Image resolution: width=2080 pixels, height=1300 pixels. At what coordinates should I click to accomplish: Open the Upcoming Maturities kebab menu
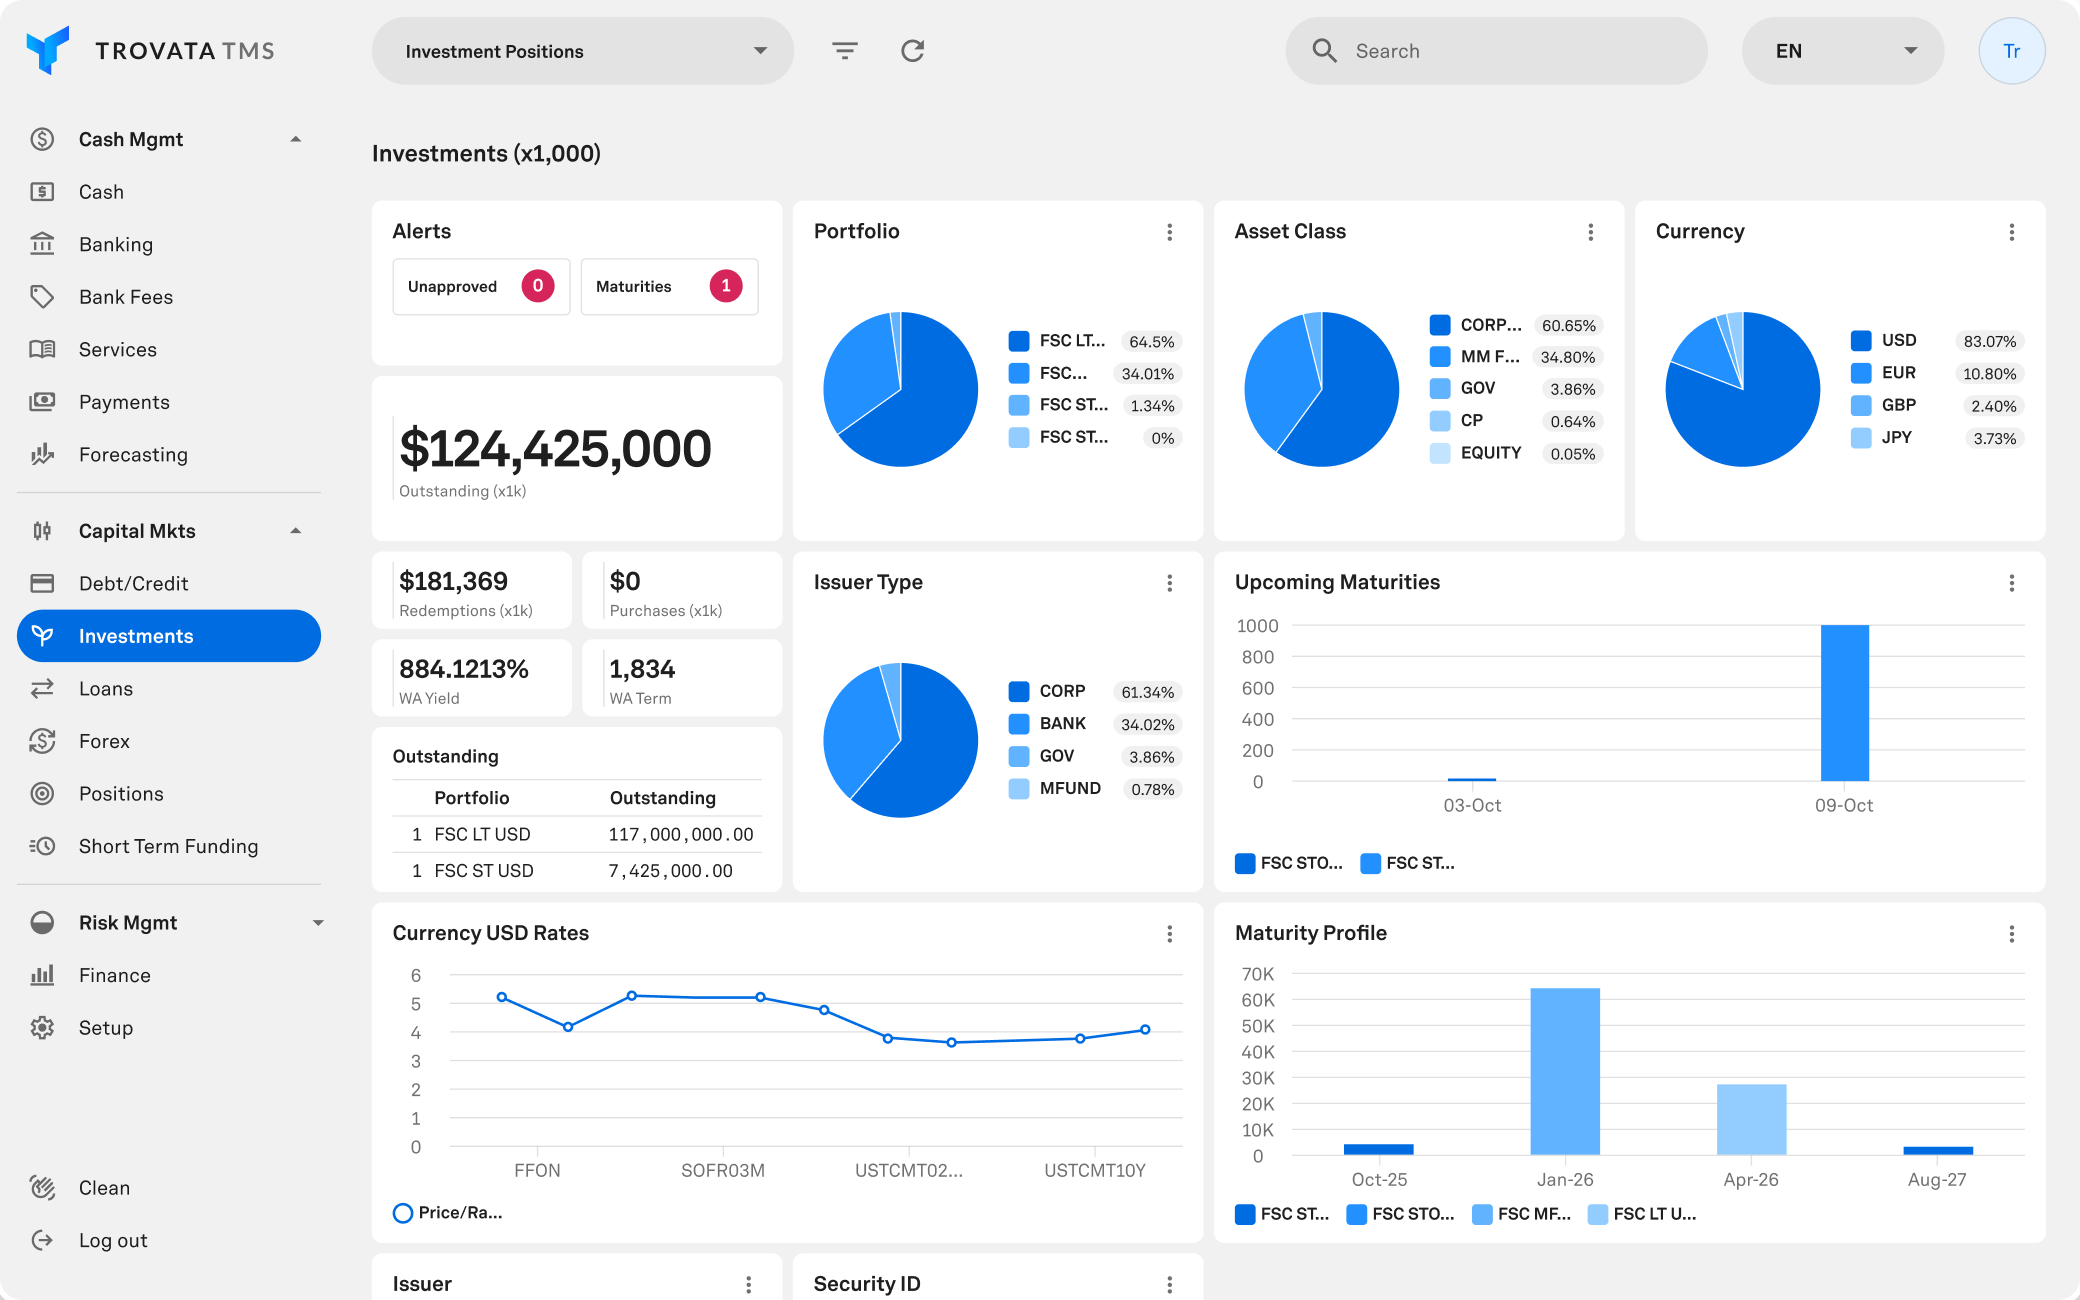tap(2011, 583)
